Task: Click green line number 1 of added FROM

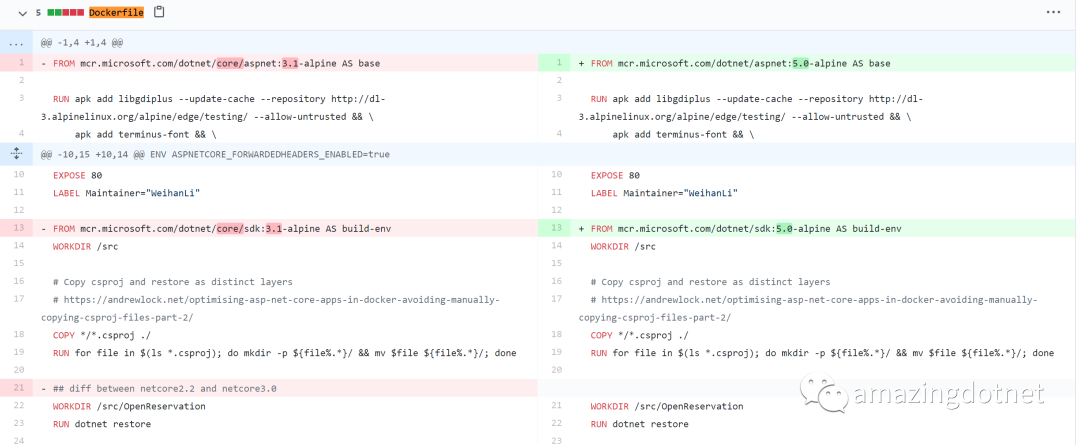Action: (x=554, y=63)
